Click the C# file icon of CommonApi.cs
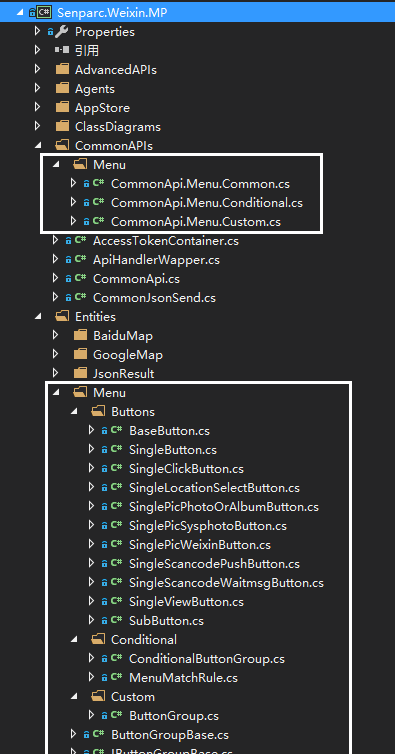Viewport: 395px width, 754px height. click(x=80, y=278)
